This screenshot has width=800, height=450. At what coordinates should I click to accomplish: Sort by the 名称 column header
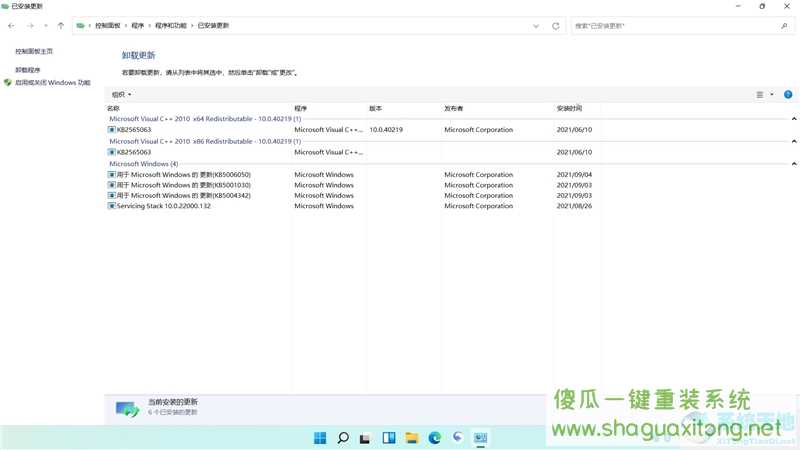click(113, 108)
